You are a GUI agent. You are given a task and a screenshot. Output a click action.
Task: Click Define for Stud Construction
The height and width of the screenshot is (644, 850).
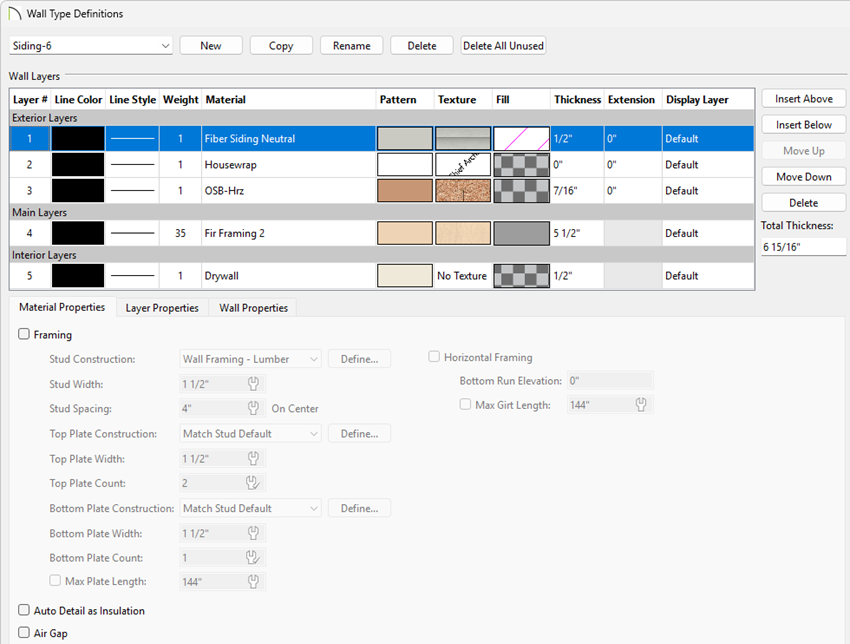pos(359,359)
